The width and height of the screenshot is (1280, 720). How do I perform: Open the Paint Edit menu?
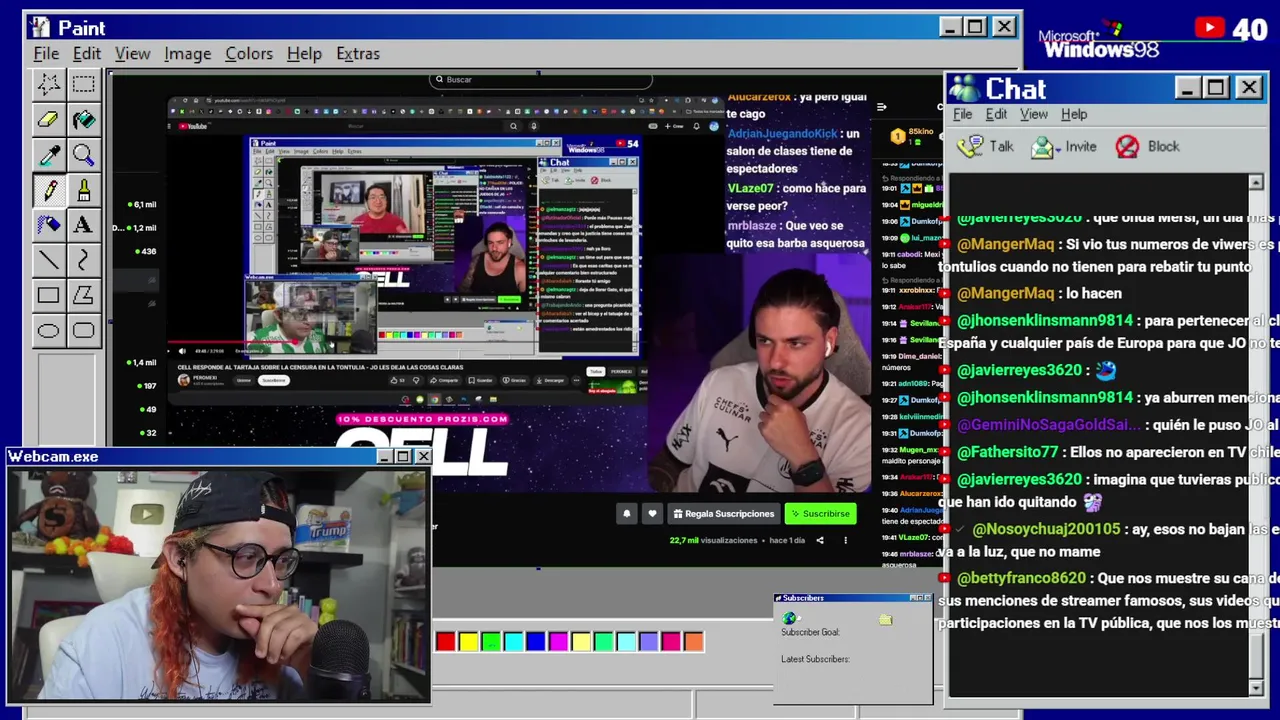tap(86, 54)
